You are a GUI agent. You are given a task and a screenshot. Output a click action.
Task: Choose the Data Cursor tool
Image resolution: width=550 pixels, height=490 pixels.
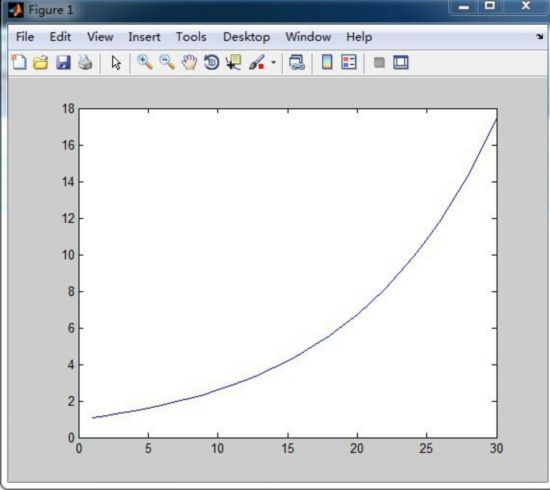pos(234,62)
